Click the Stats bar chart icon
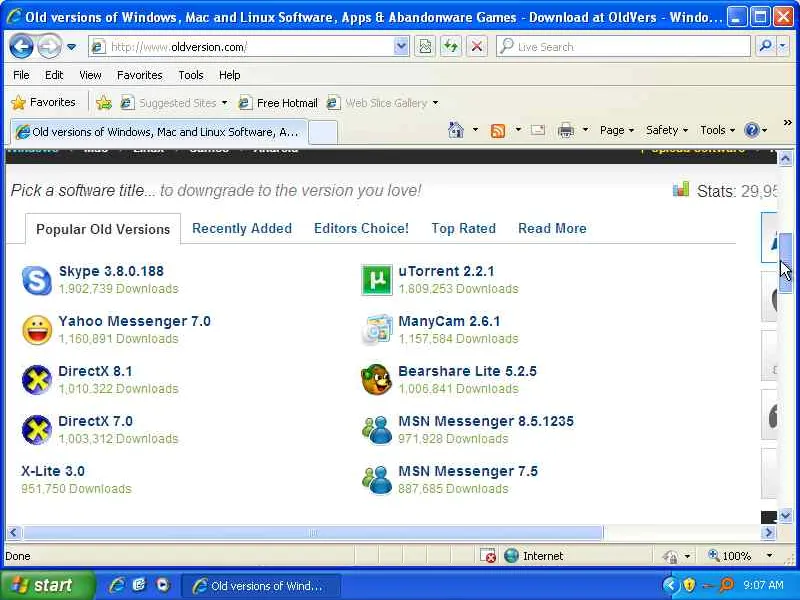The image size is (800, 600). click(x=681, y=190)
